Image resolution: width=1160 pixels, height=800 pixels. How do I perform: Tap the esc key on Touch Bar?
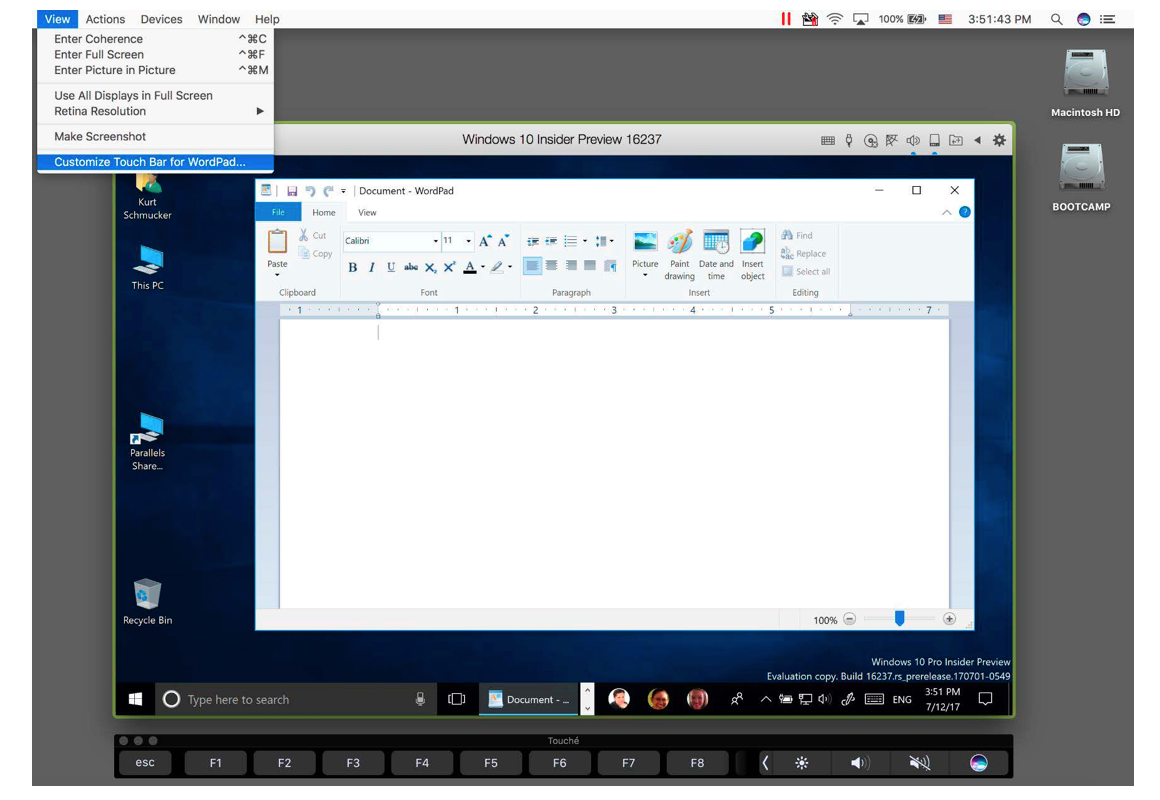coord(145,763)
